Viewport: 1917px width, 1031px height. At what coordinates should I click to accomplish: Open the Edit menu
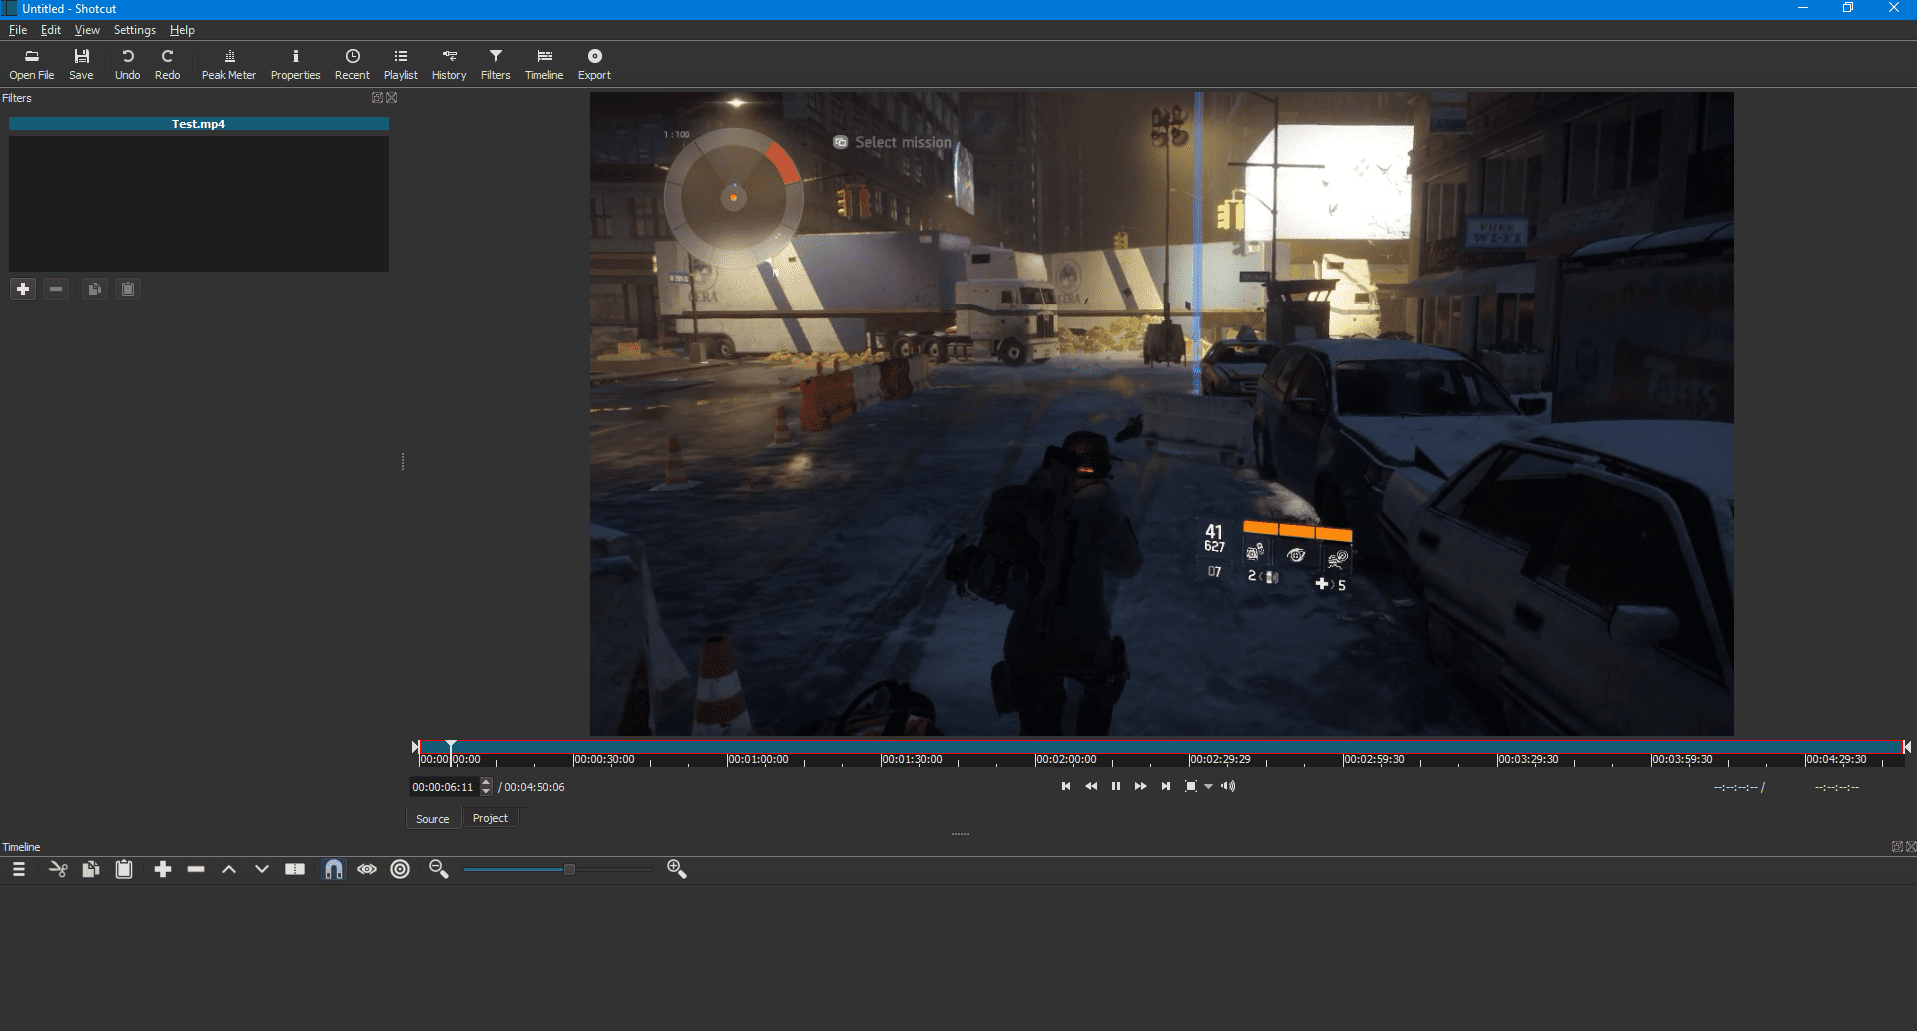(51, 30)
